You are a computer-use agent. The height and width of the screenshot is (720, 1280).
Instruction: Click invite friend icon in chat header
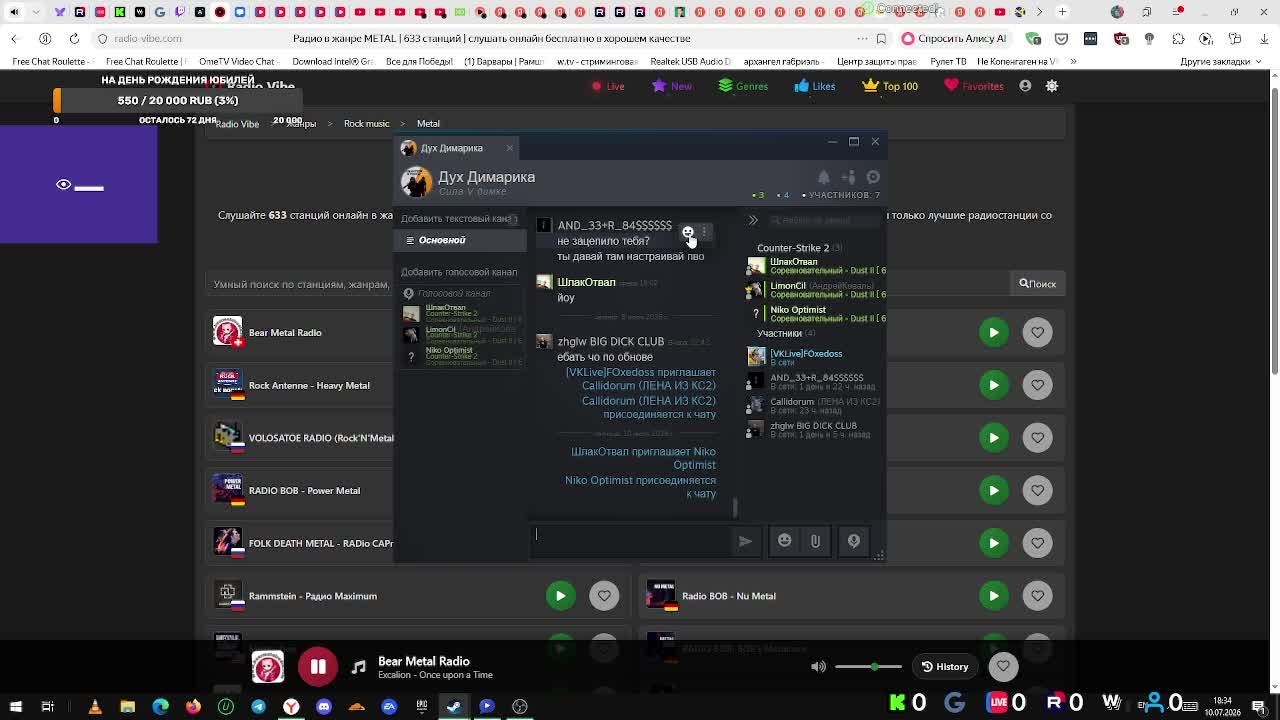point(849,177)
